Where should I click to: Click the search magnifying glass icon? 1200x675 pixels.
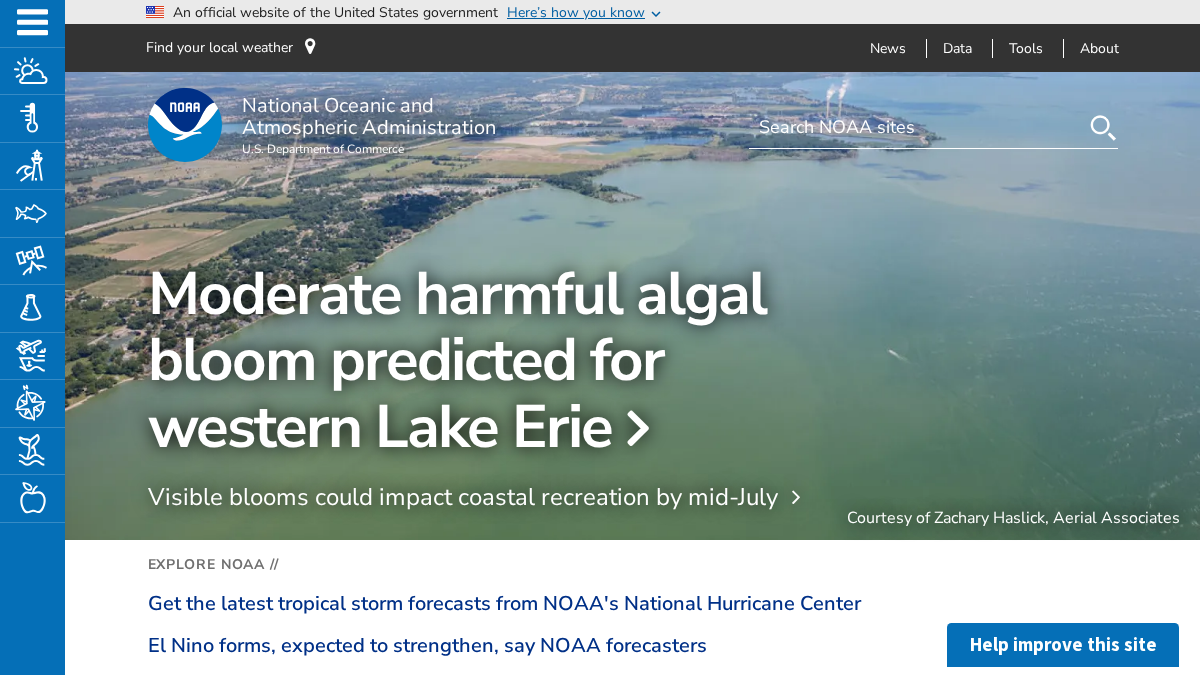(1102, 128)
